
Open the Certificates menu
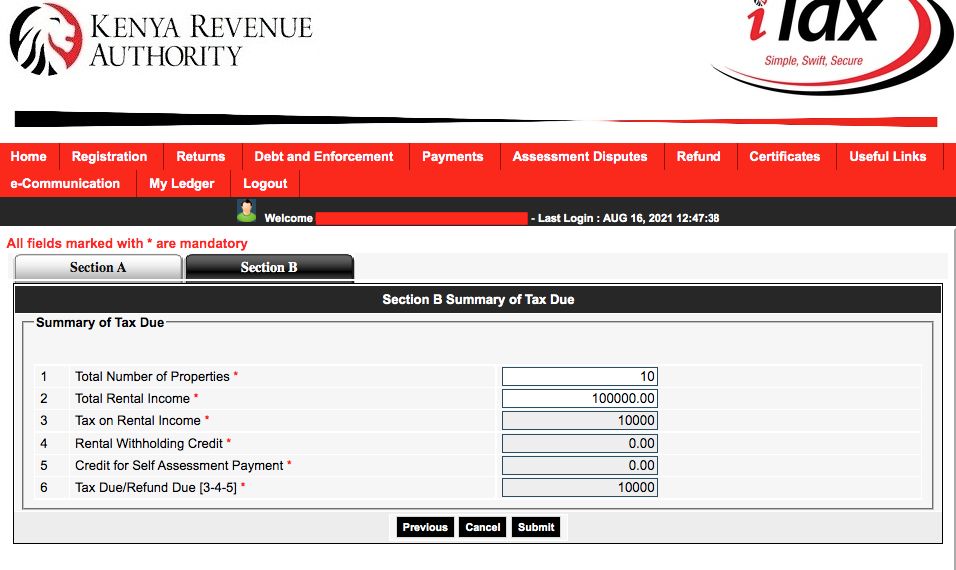(x=785, y=157)
